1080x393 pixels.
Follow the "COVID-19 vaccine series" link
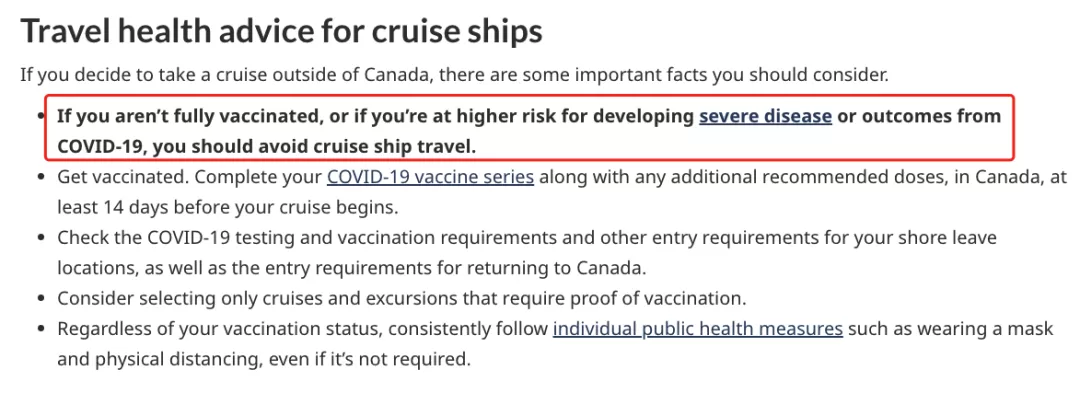point(430,178)
